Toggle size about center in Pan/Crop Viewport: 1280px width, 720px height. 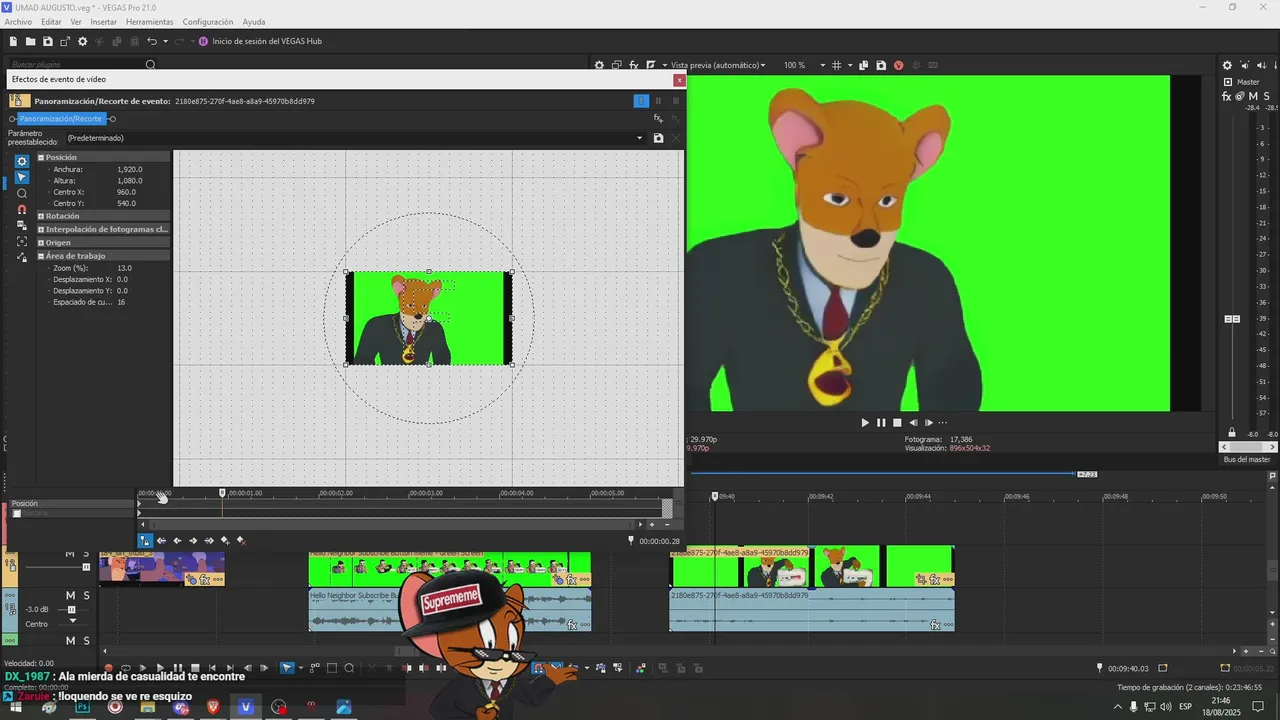tap(22, 242)
